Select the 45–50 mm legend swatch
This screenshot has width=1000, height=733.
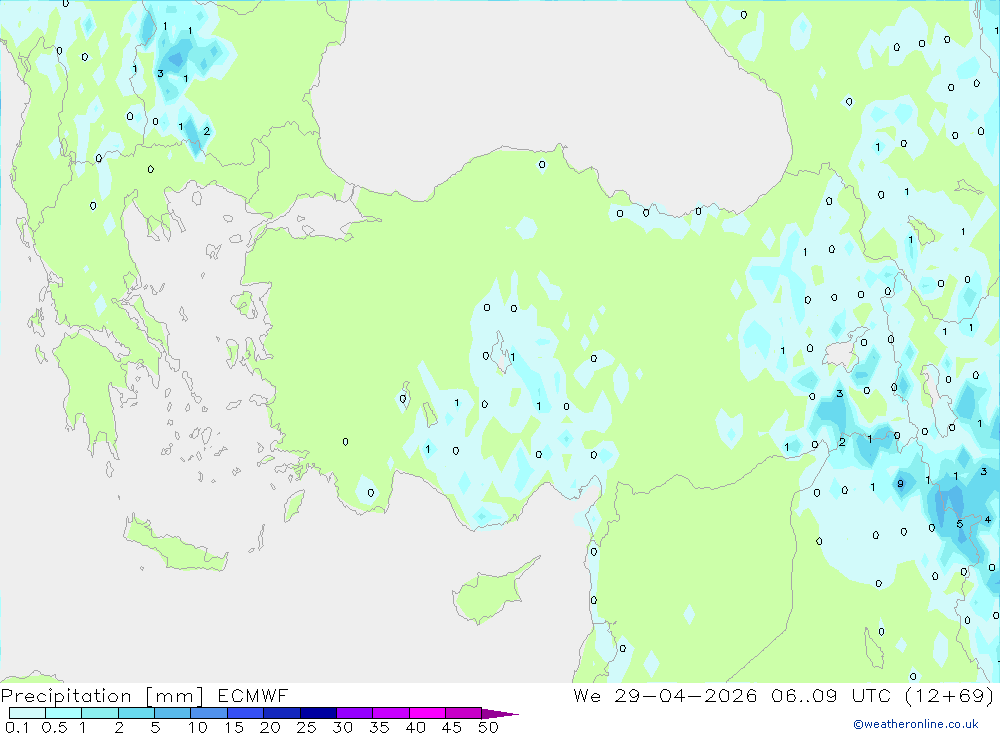(x=463, y=713)
